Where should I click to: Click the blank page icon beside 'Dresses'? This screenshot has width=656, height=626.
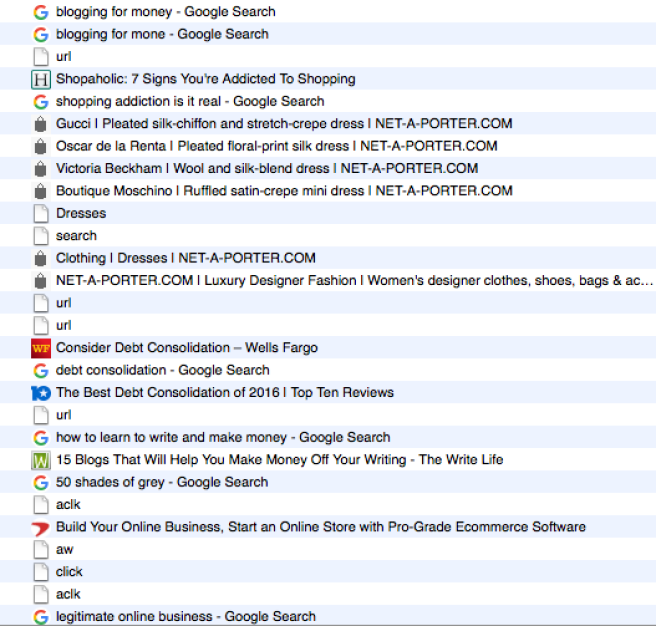click(40, 213)
